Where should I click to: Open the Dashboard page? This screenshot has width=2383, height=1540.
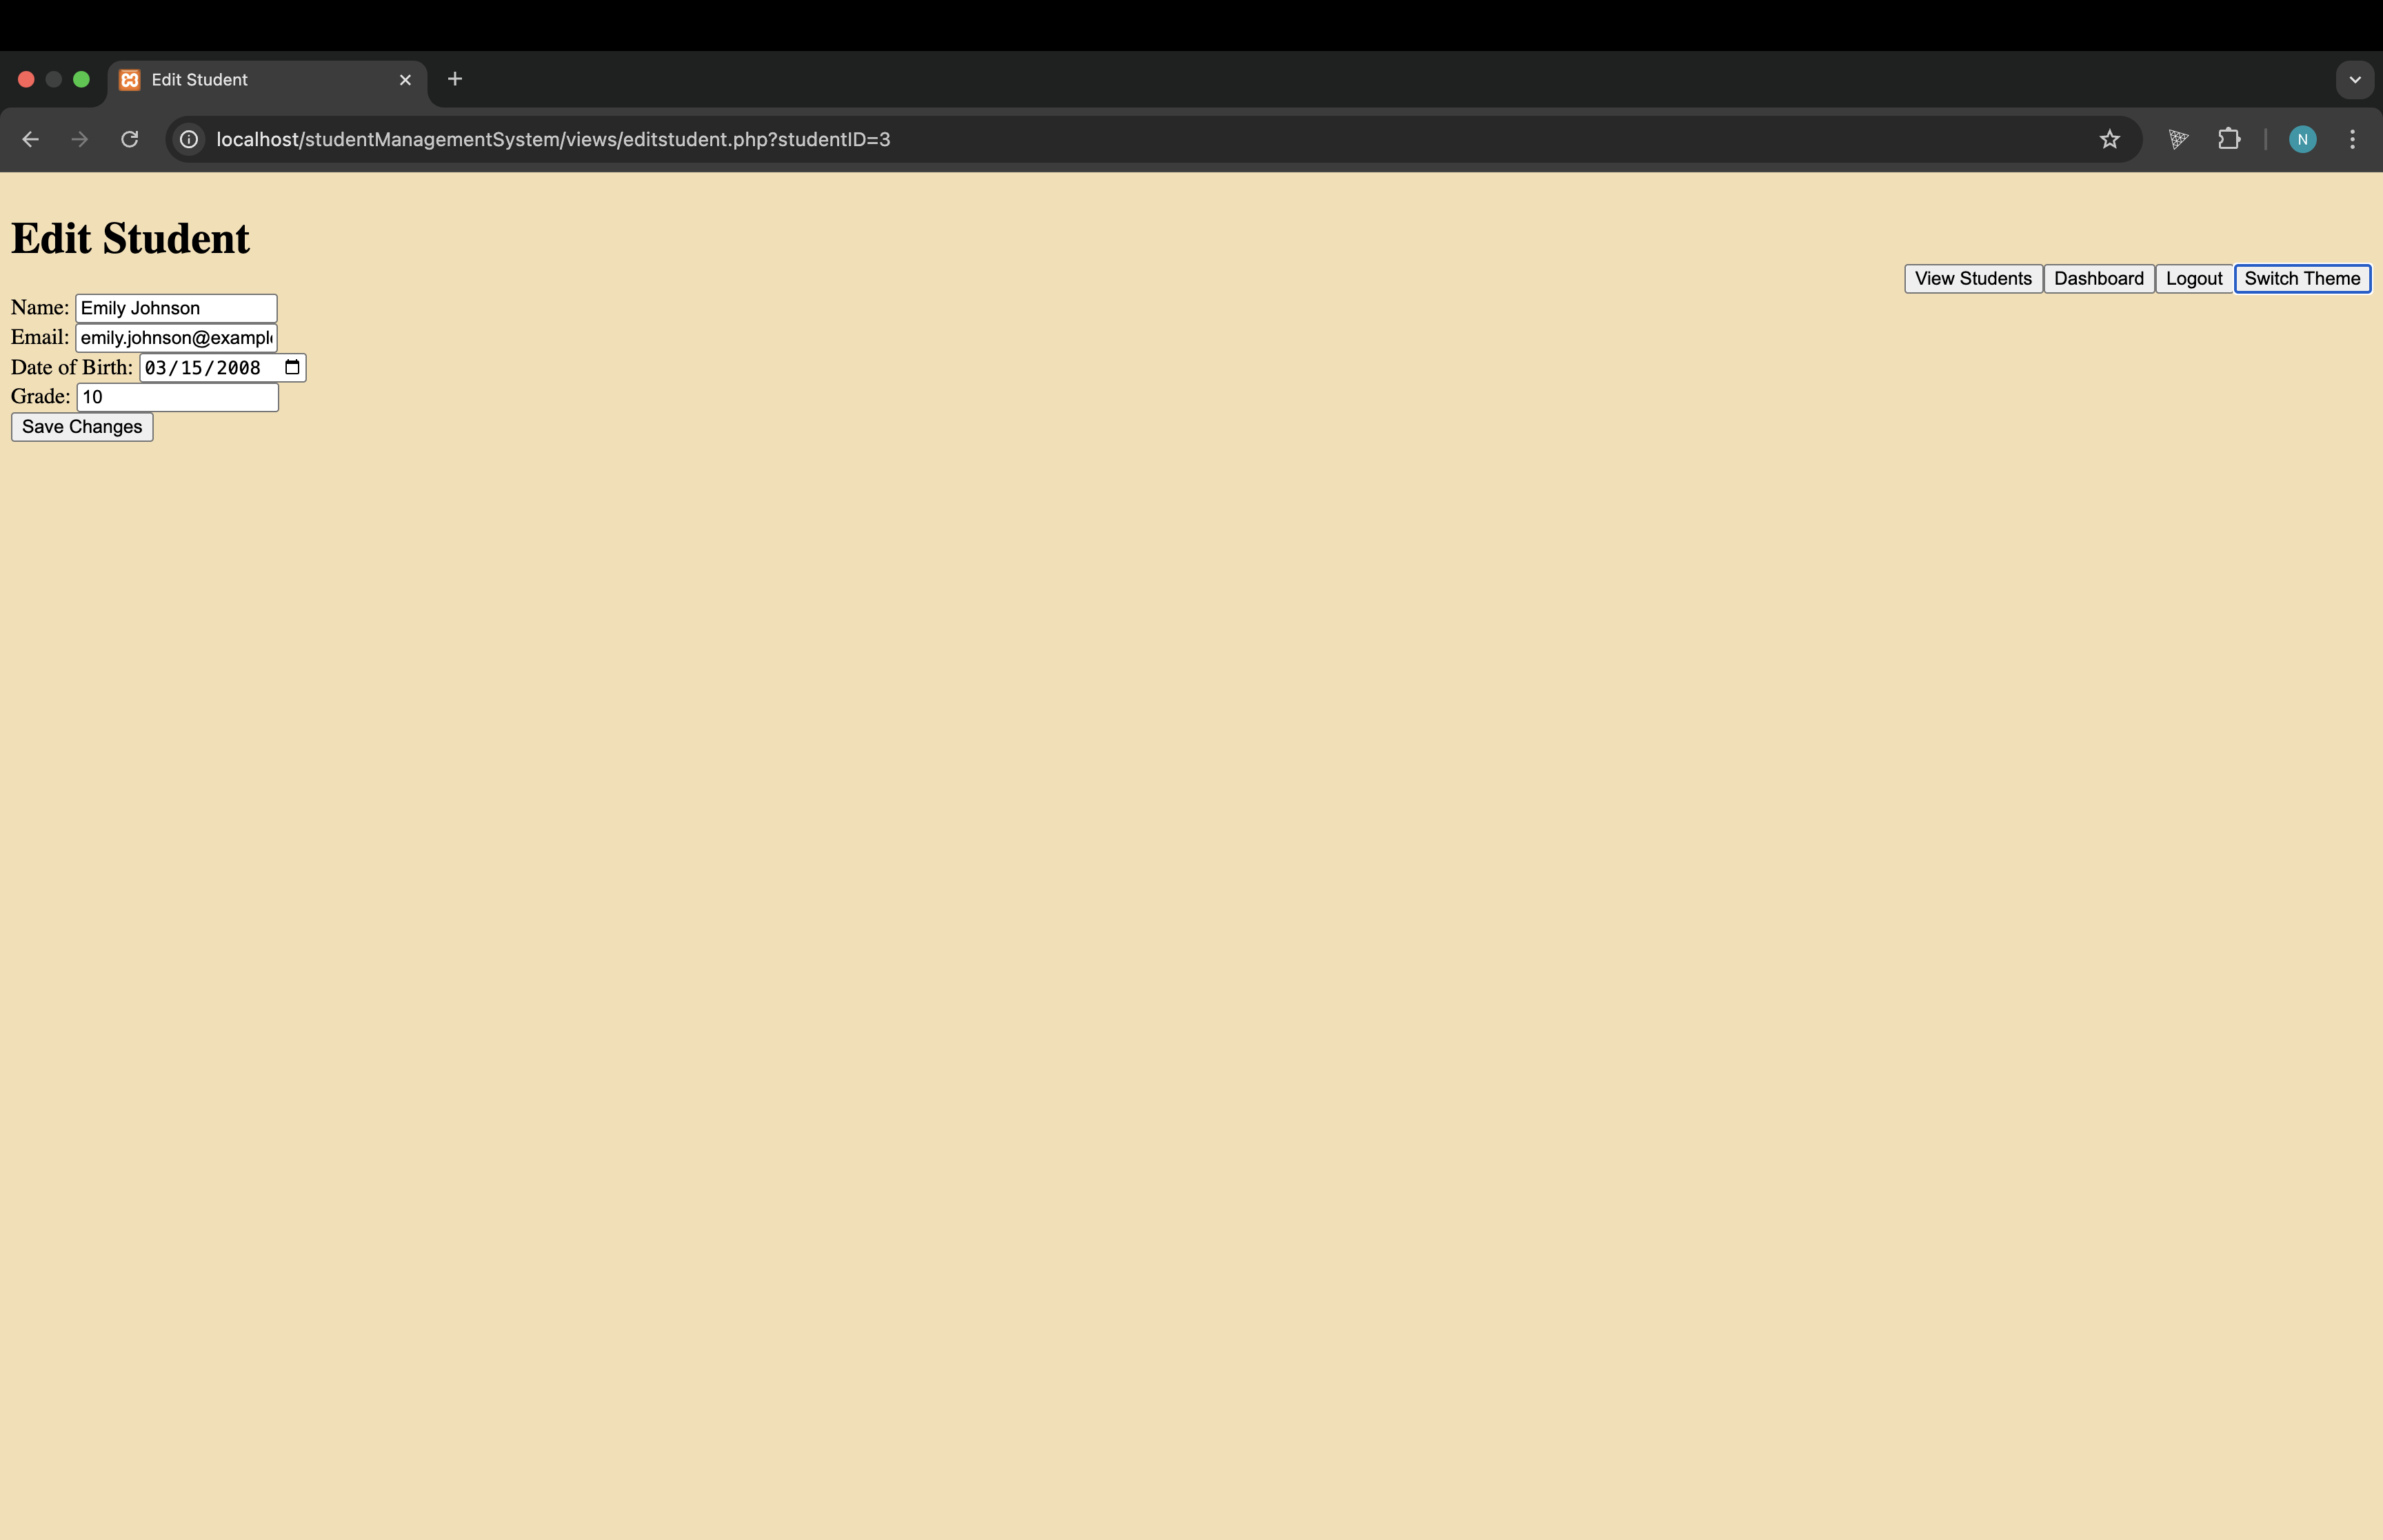(x=2098, y=279)
